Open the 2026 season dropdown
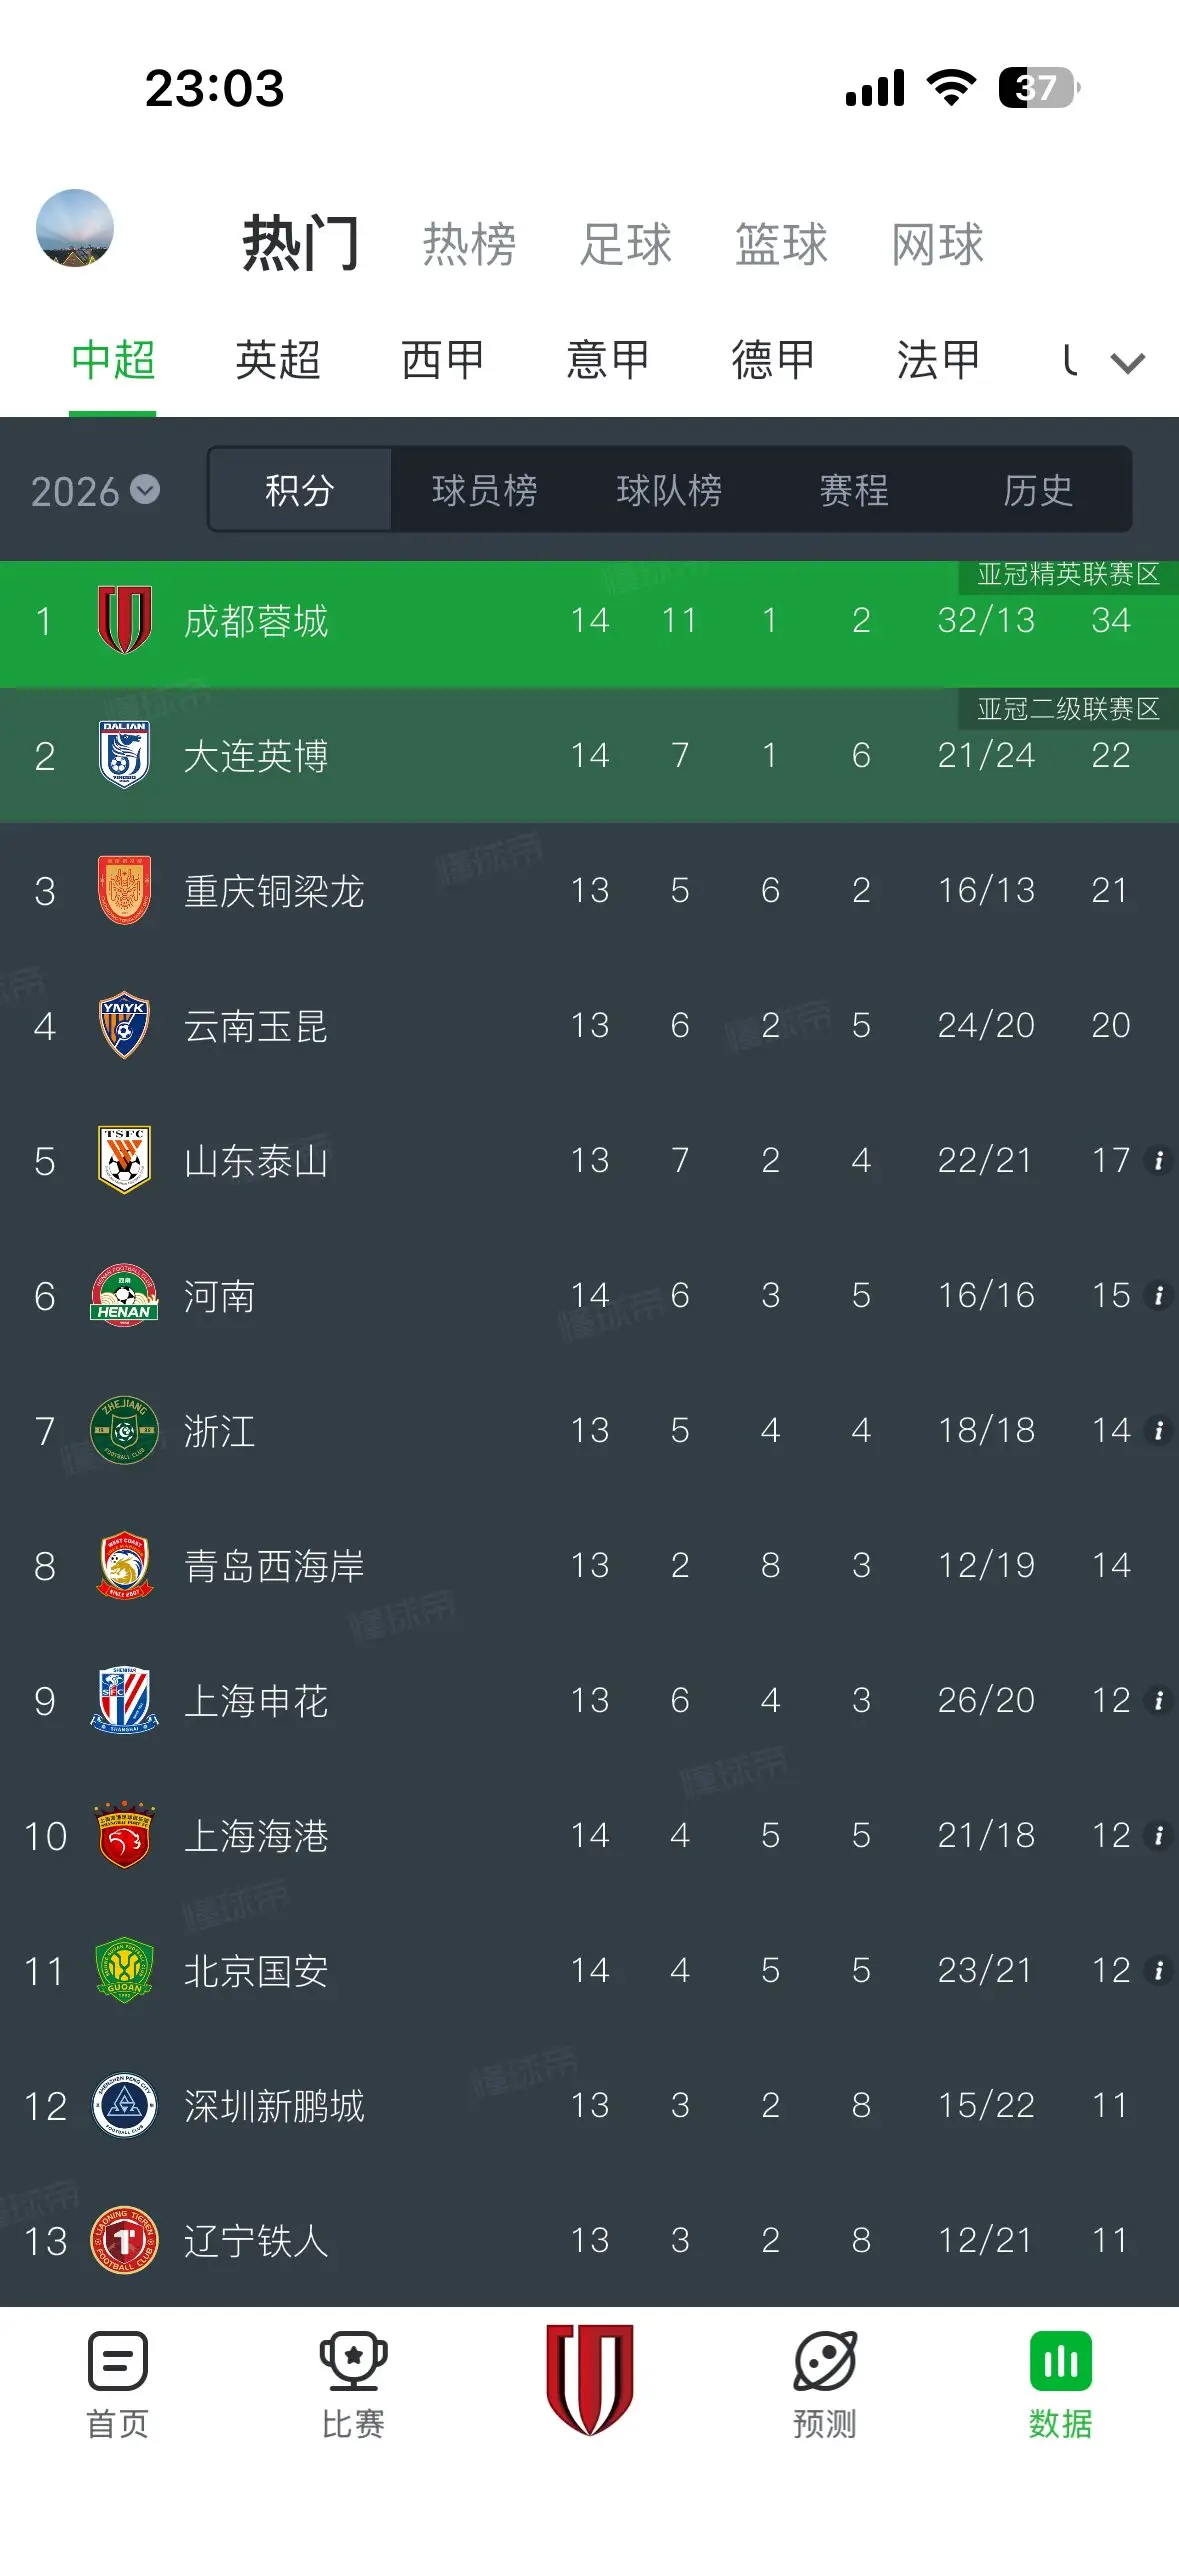The width and height of the screenshot is (1179, 2556). [95, 491]
